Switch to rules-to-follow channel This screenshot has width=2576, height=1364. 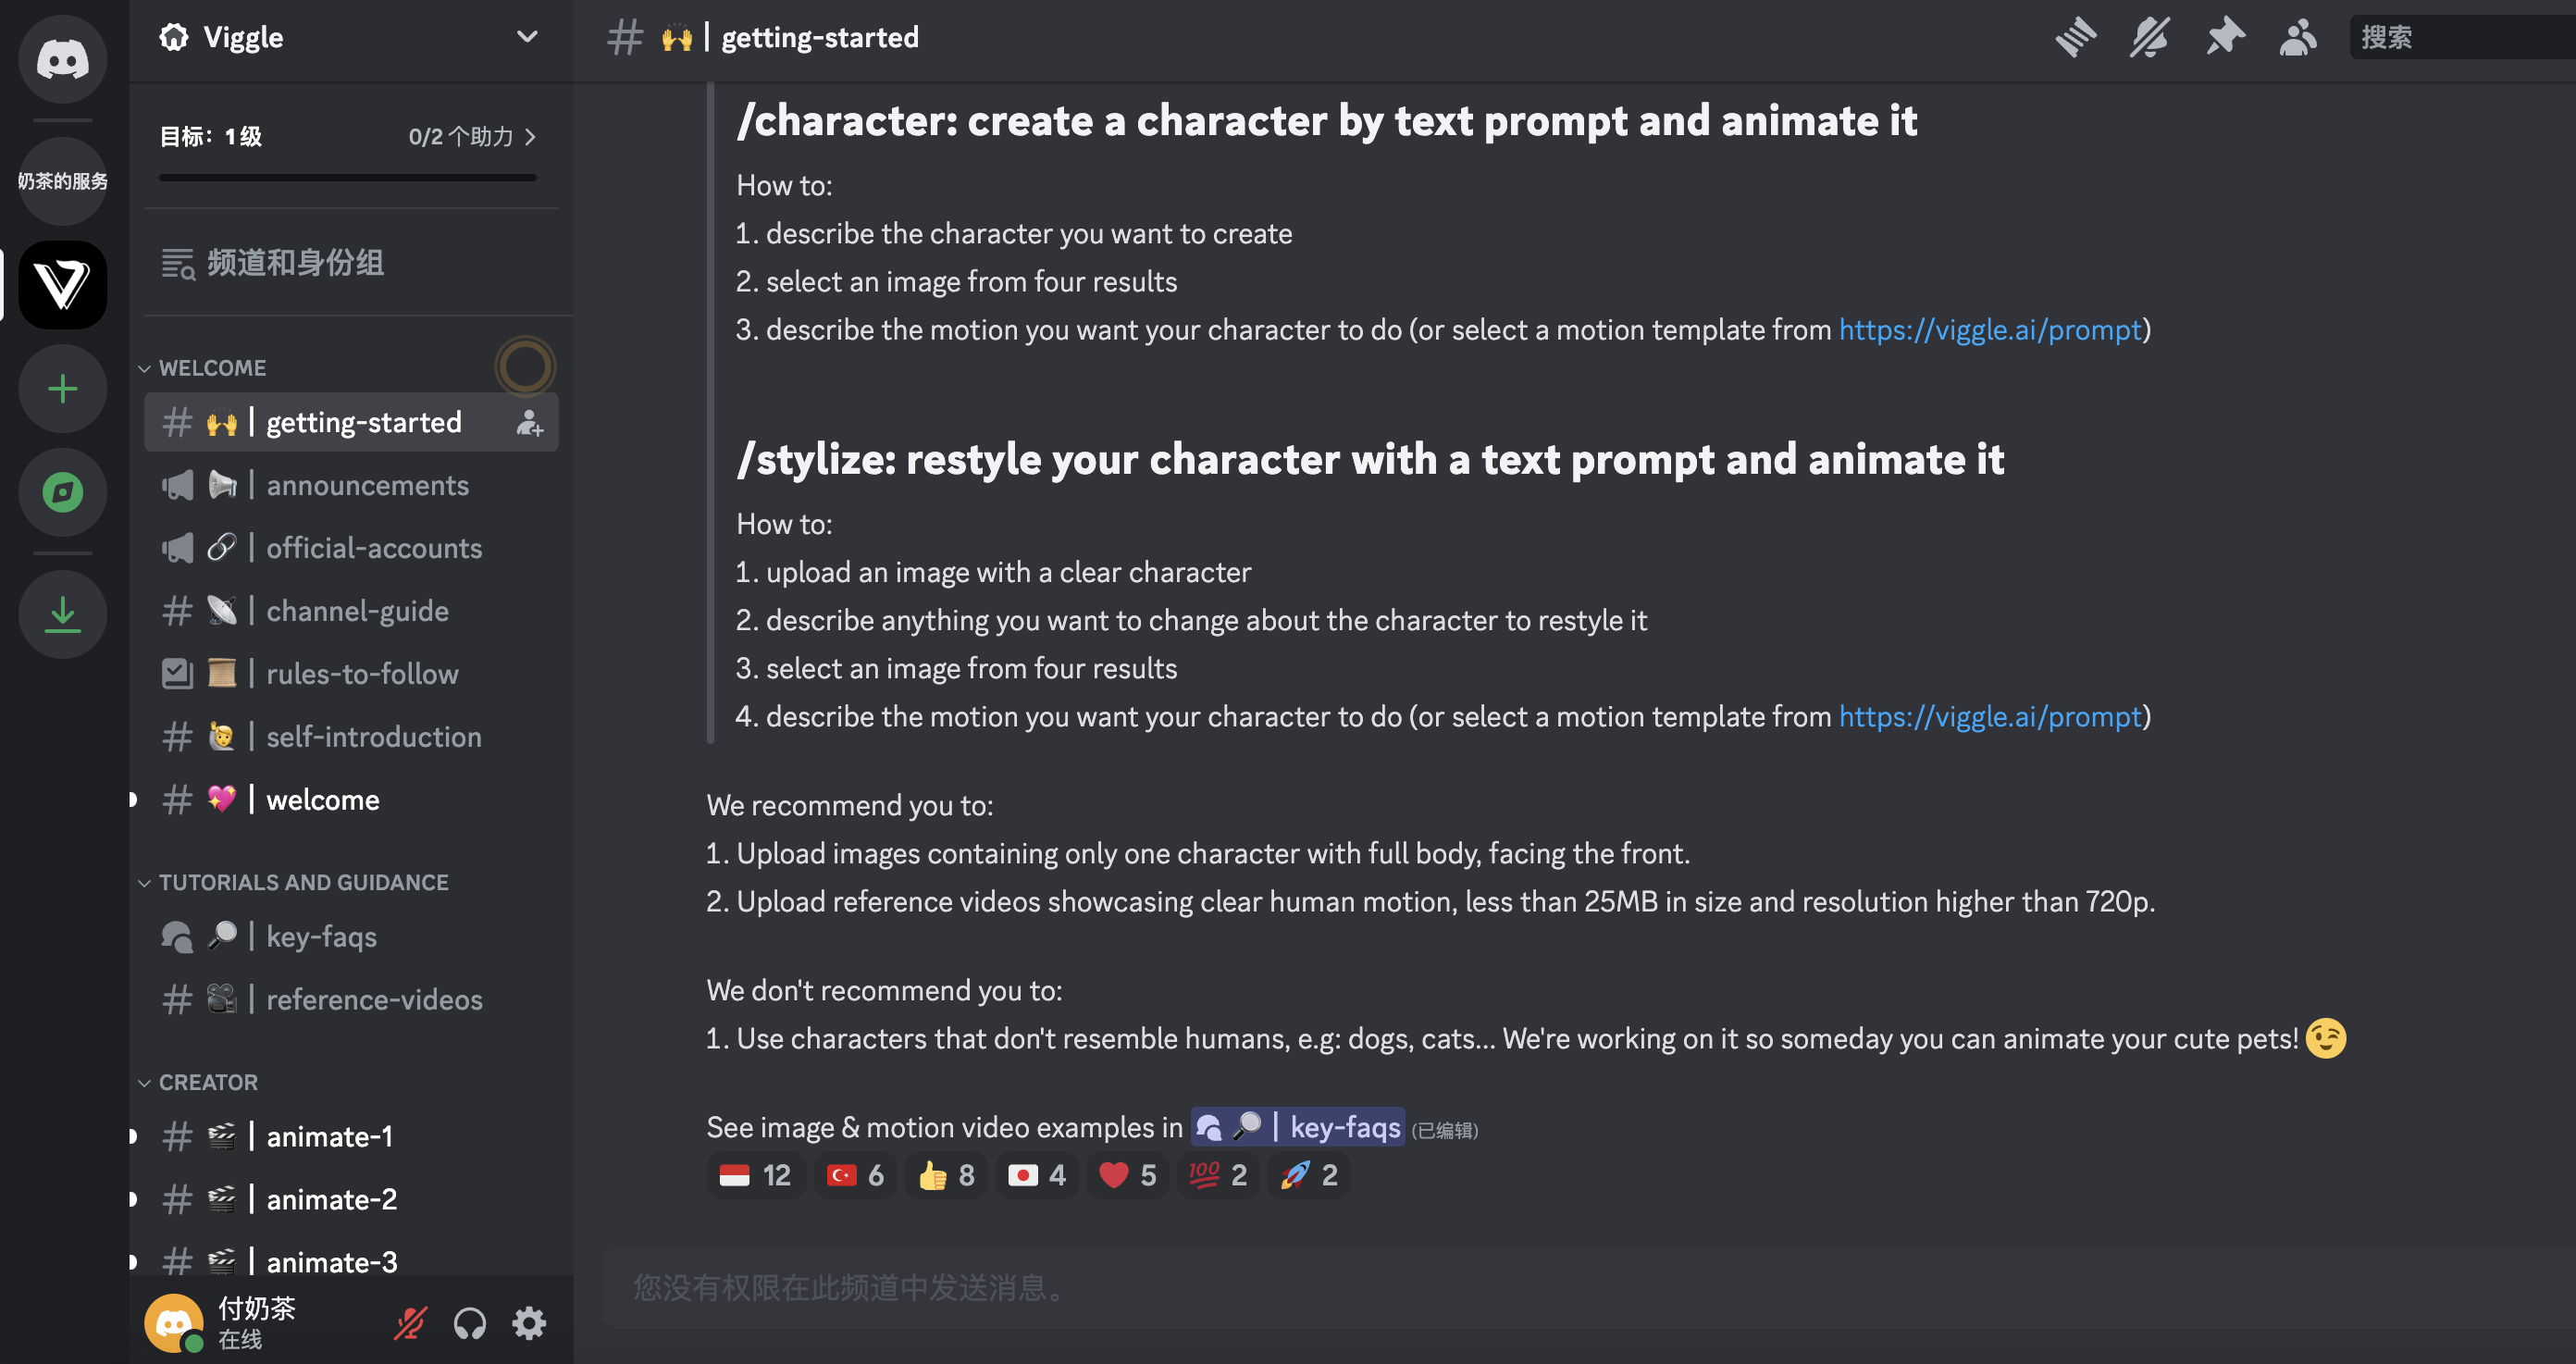tap(362, 674)
